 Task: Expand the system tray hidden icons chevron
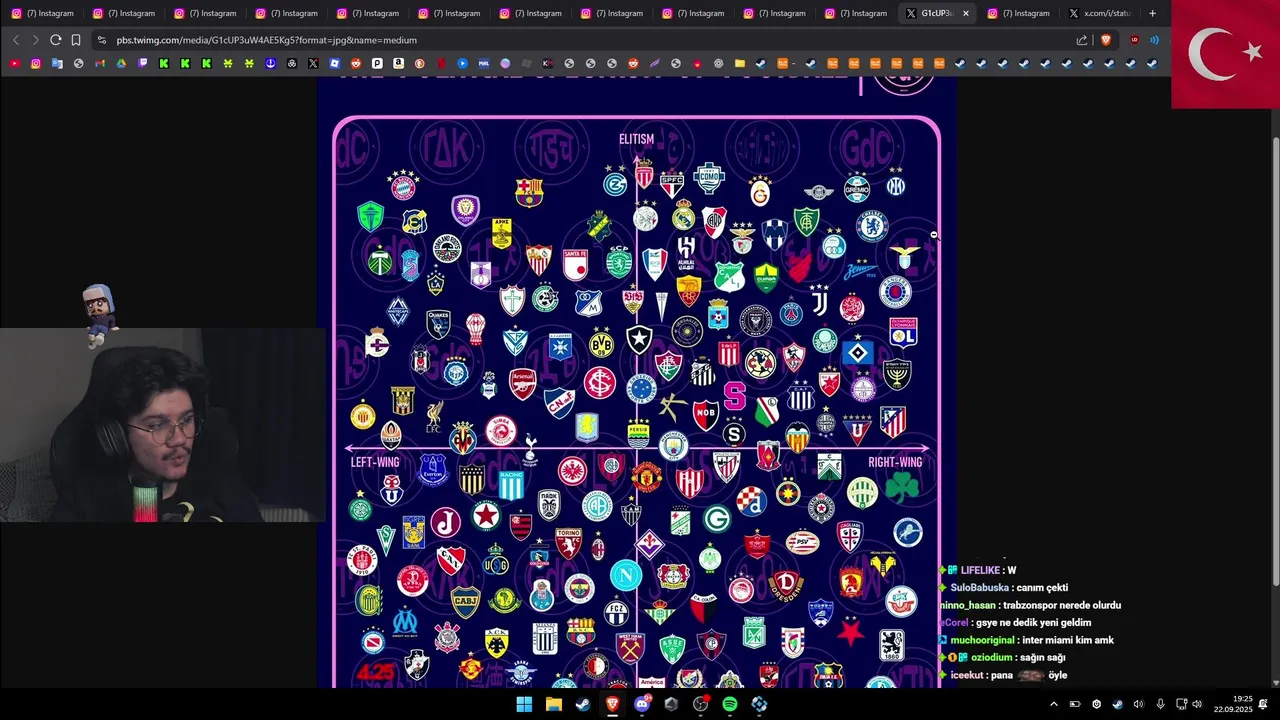(1053, 704)
